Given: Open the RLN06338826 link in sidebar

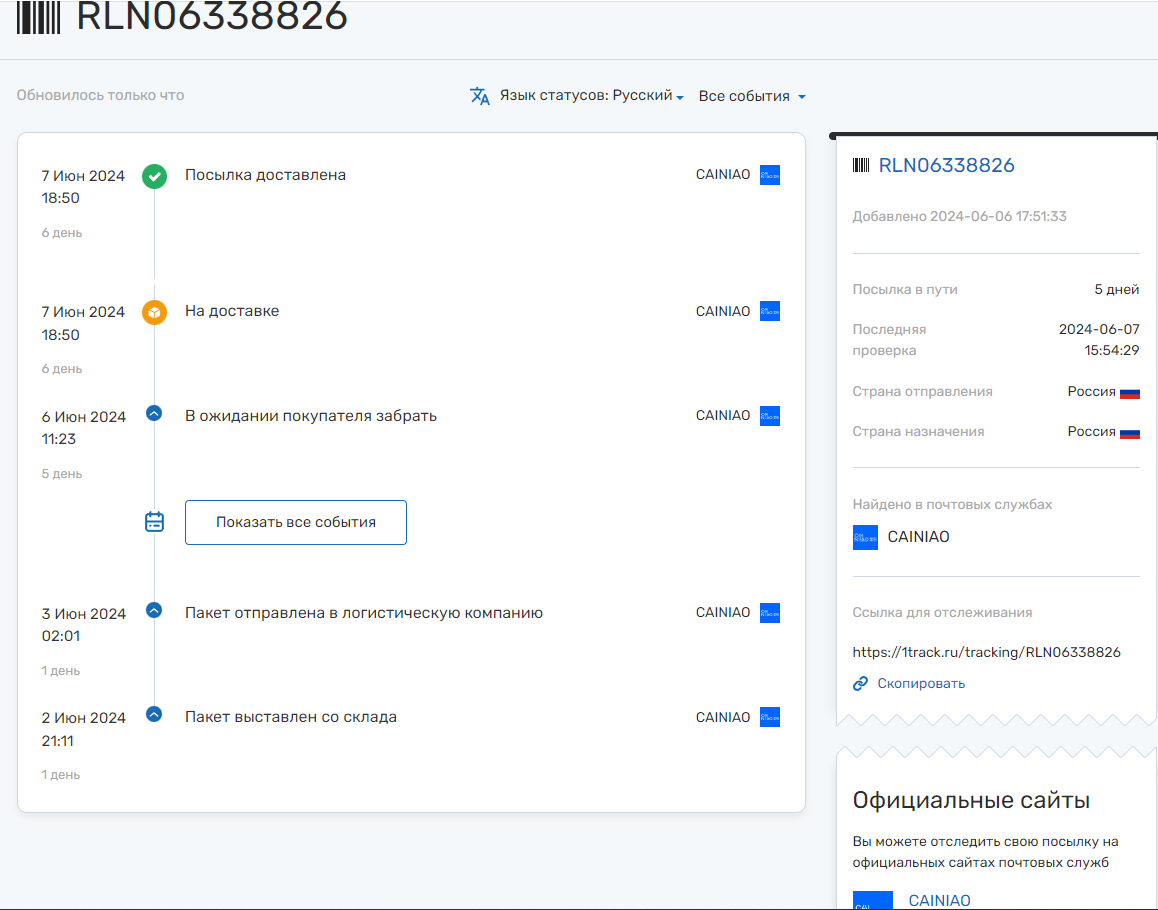Looking at the screenshot, I should [x=946, y=166].
